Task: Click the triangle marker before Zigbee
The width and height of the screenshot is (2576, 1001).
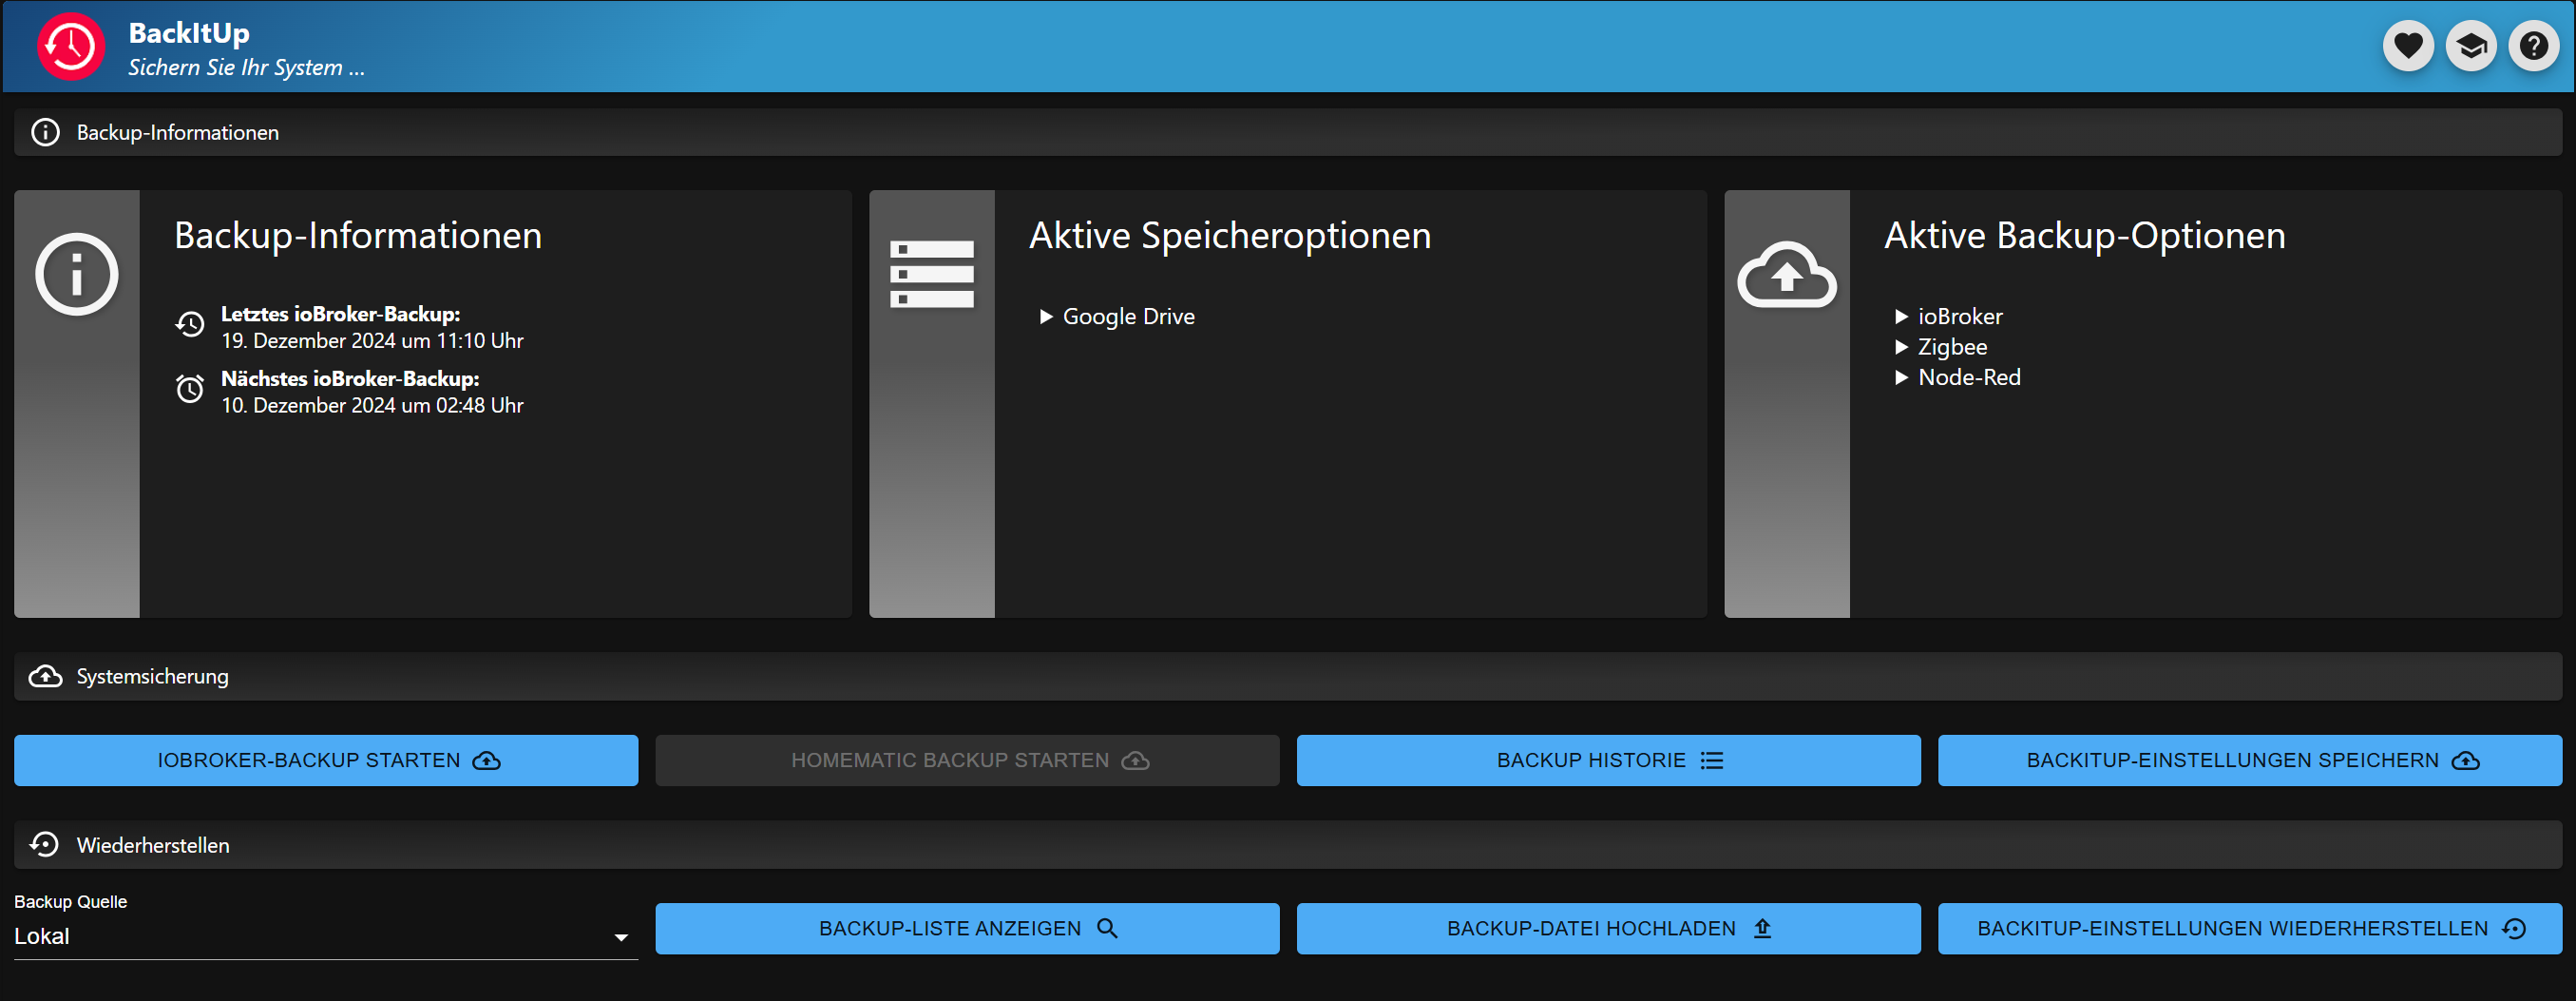Action: [x=1901, y=348]
